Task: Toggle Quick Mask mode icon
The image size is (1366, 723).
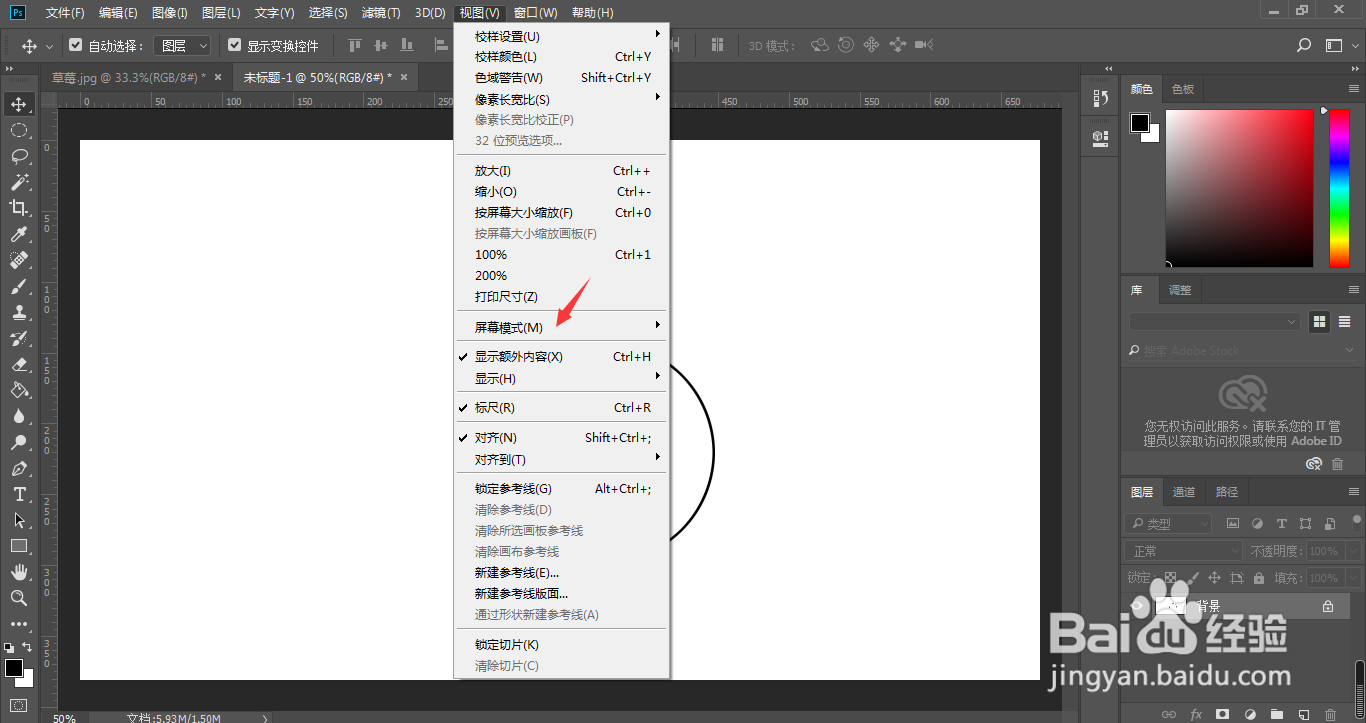Action: coord(19,705)
